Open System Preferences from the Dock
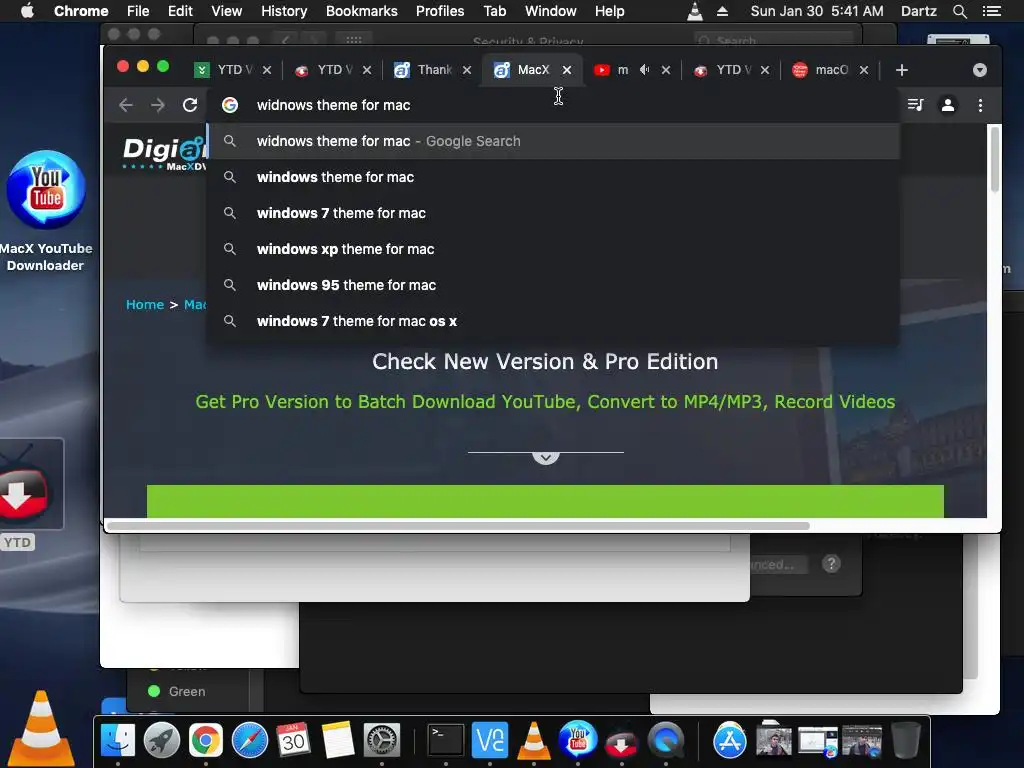The image size is (1024, 768). pyautogui.click(x=381, y=741)
